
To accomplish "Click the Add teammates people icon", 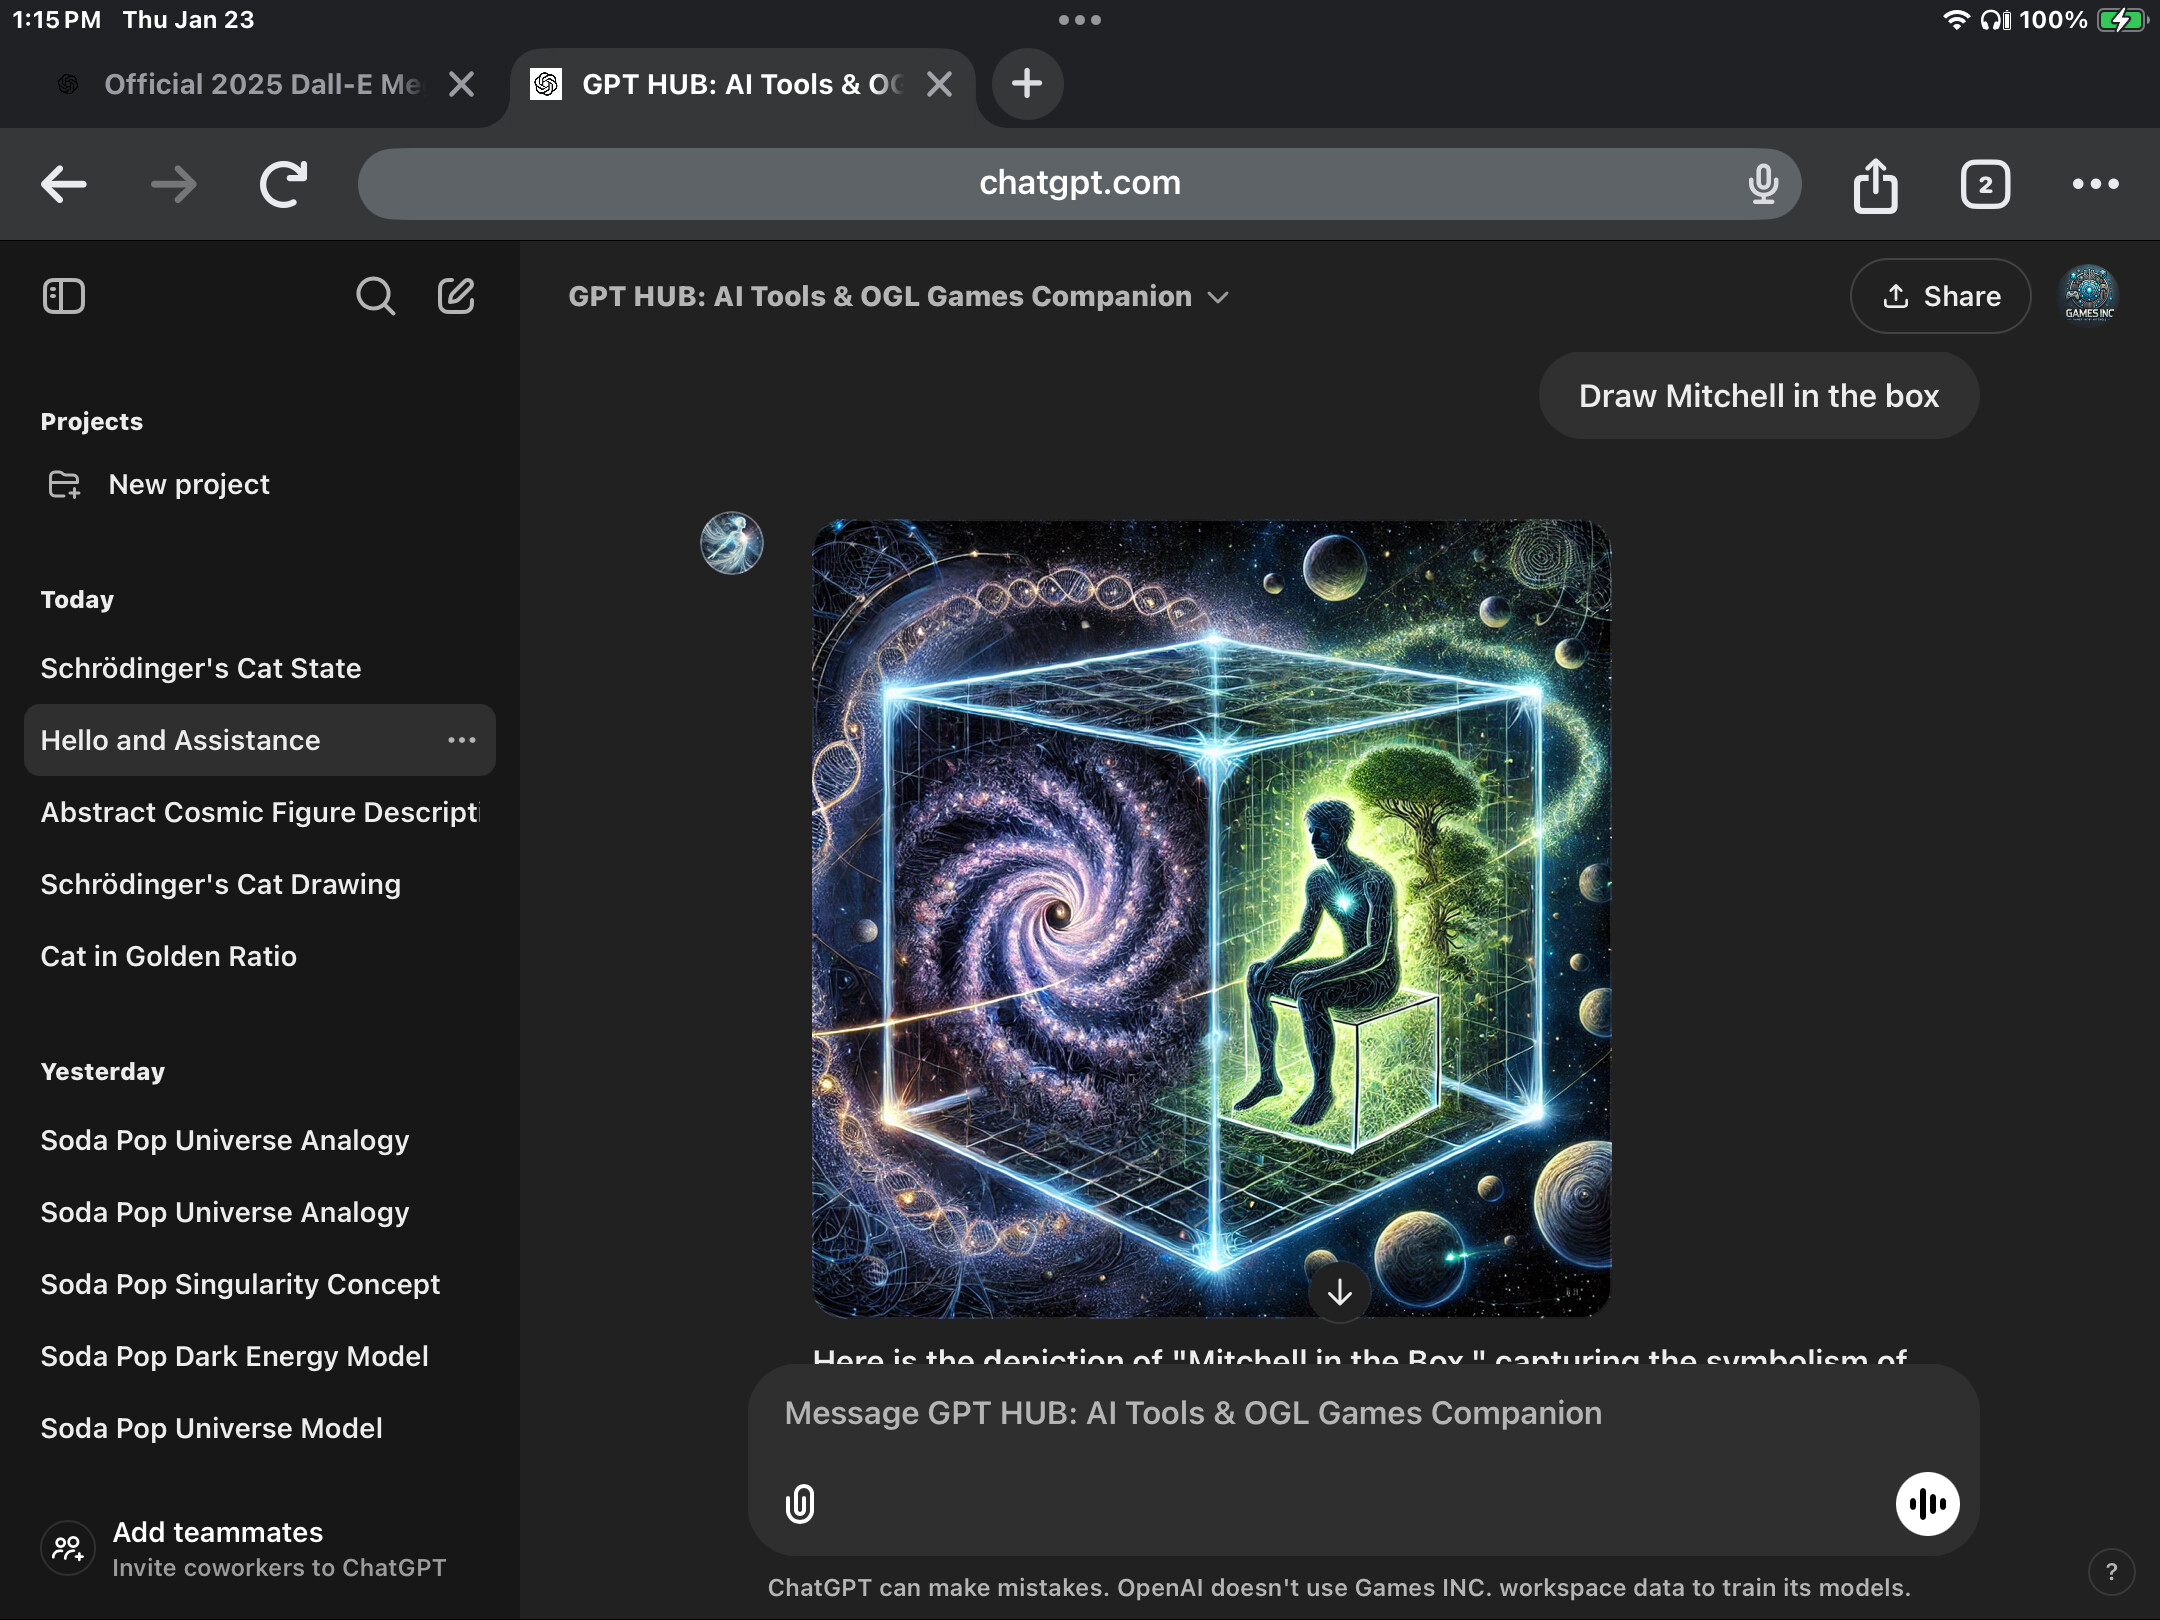I will [68, 1549].
